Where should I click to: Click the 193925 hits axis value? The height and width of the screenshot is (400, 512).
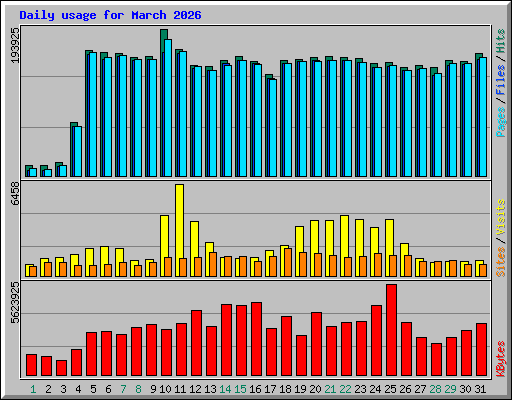coord(15,45)
